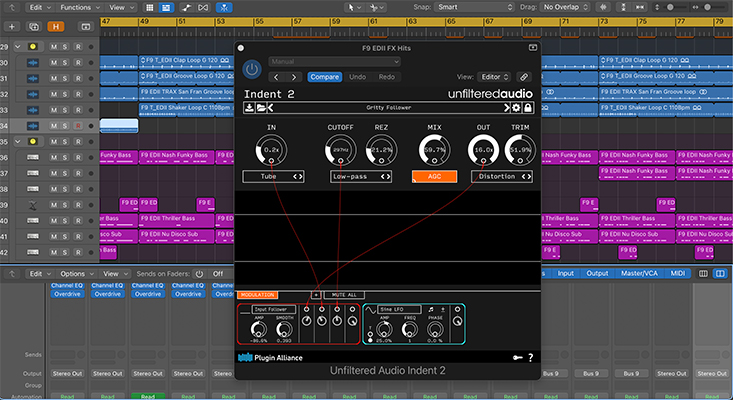The width and height of the screenshot is (733, 400).
Task: Click the Plugin Alliance logo
Action: [270, 357]
